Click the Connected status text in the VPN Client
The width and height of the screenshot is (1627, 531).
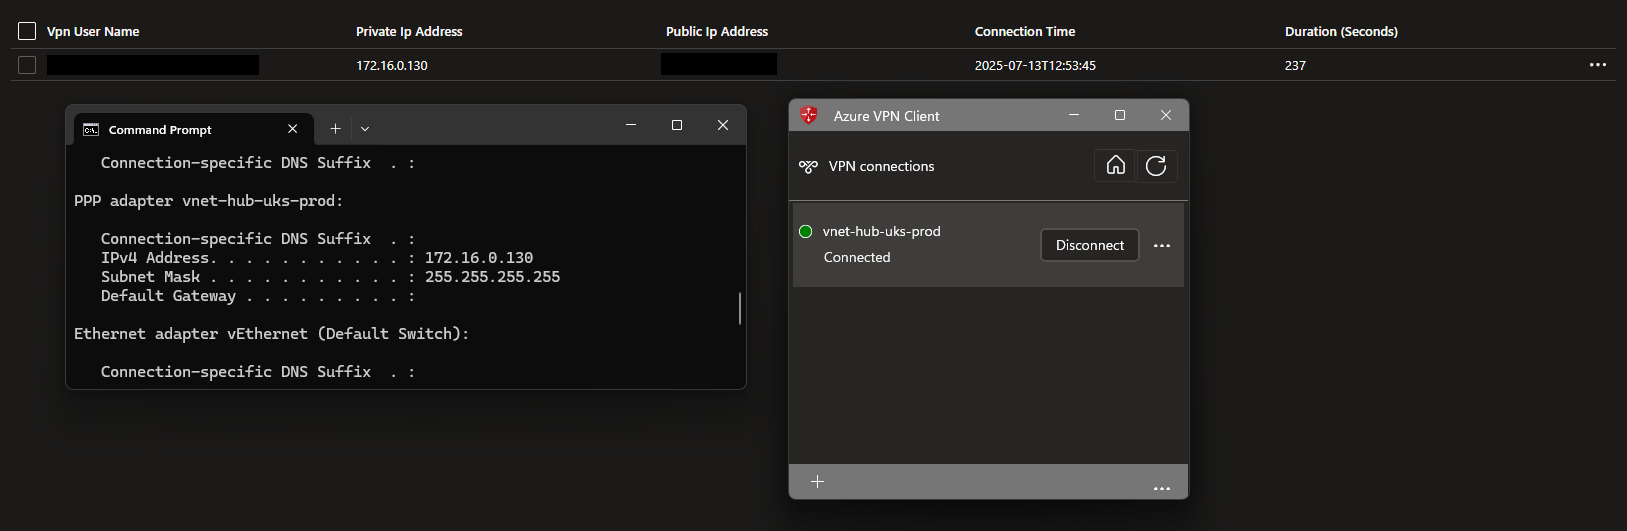click(857, 258)
